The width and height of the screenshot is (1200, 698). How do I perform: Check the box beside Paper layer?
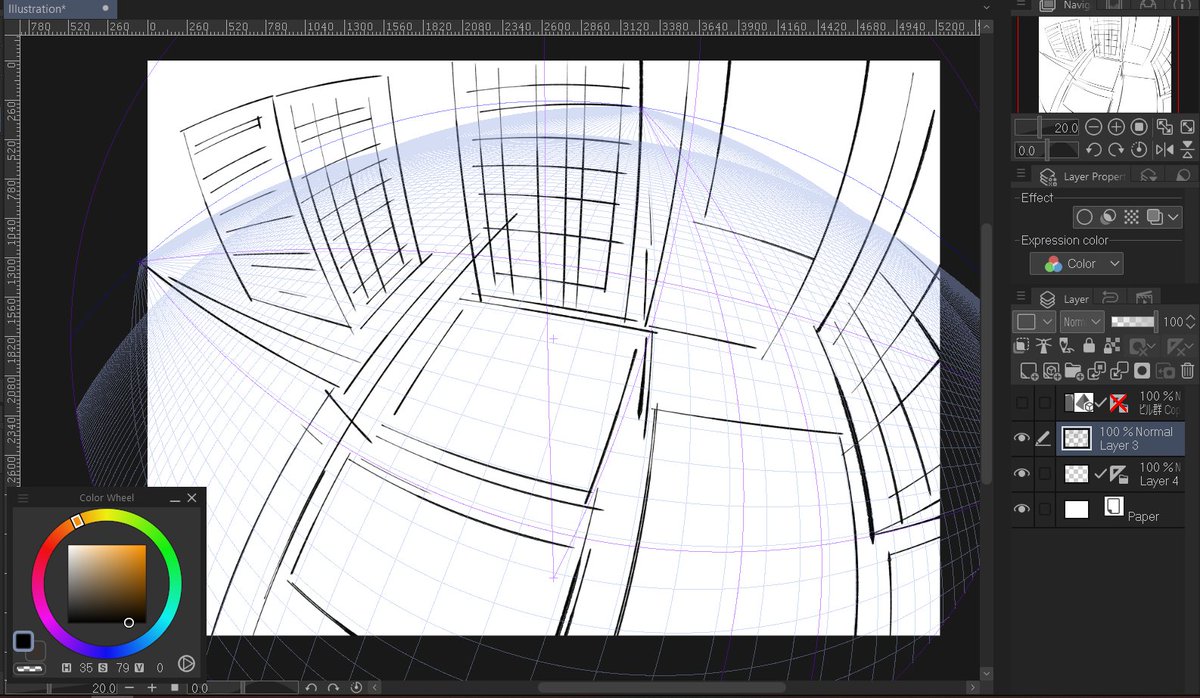pyautogui.click(x=1045, y=509)
